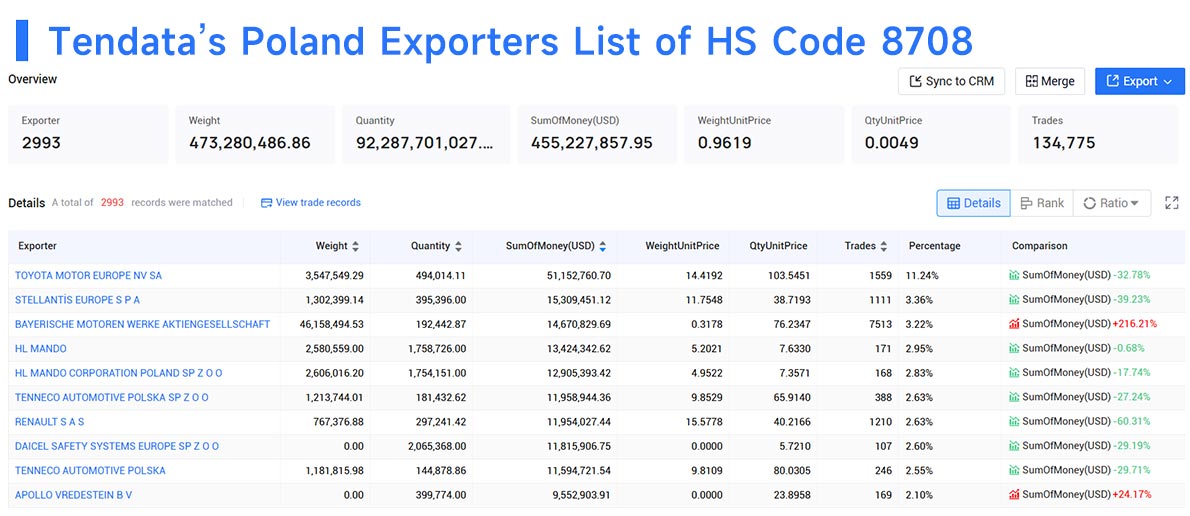
Task: Open HL MANDO CORPORATION POLAND SP Z O O
Action: coord(118,373)
